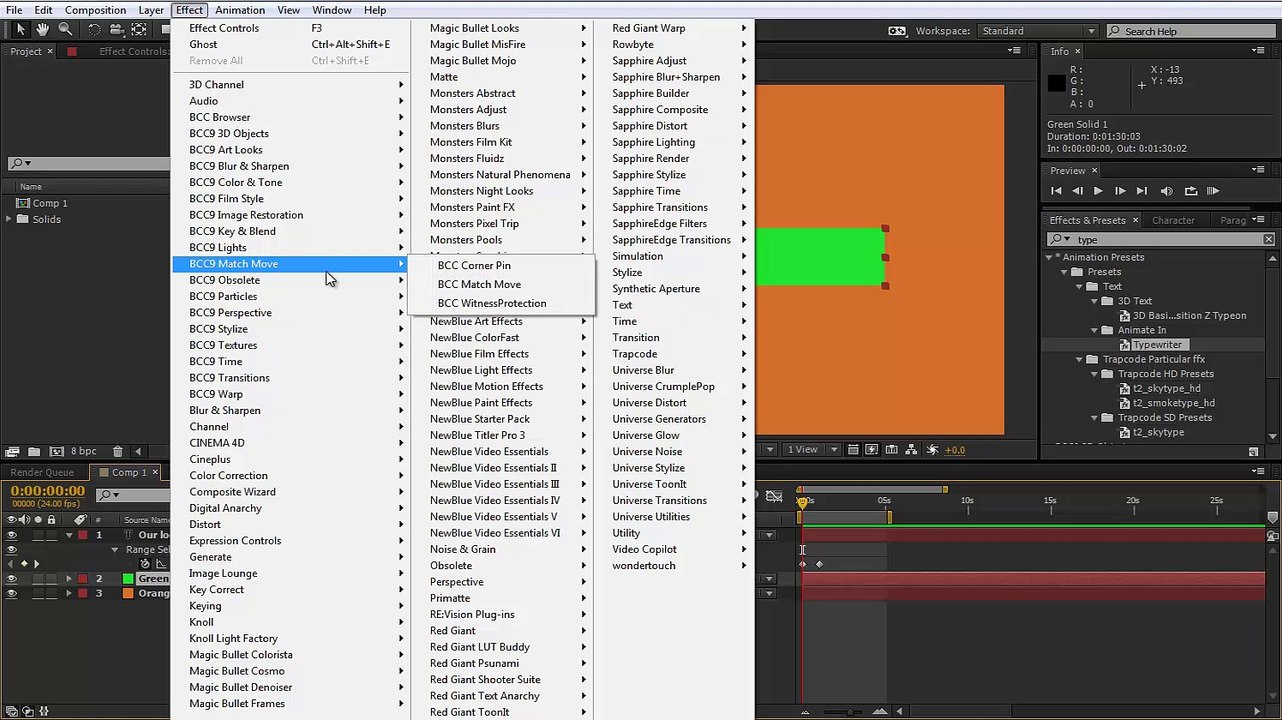Expand layer 3 properties twirl arrow
The image size is (1282, 720).
tap(69, 593)
